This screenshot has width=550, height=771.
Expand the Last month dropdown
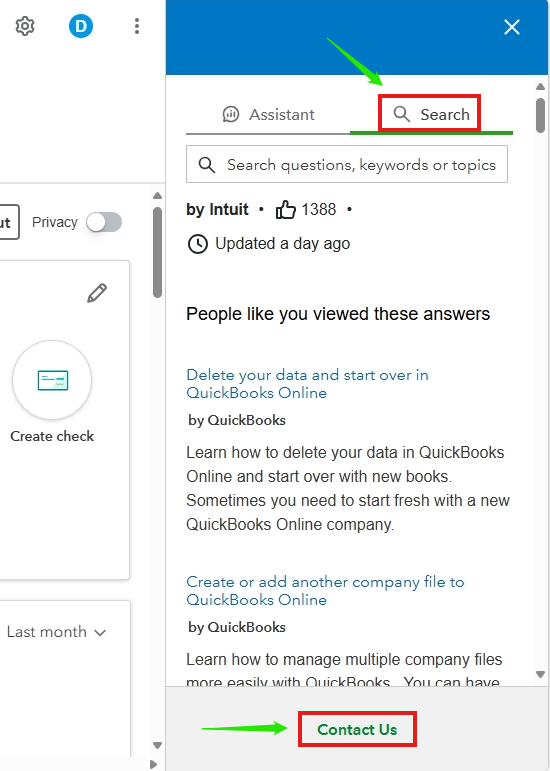click(57, 632)
